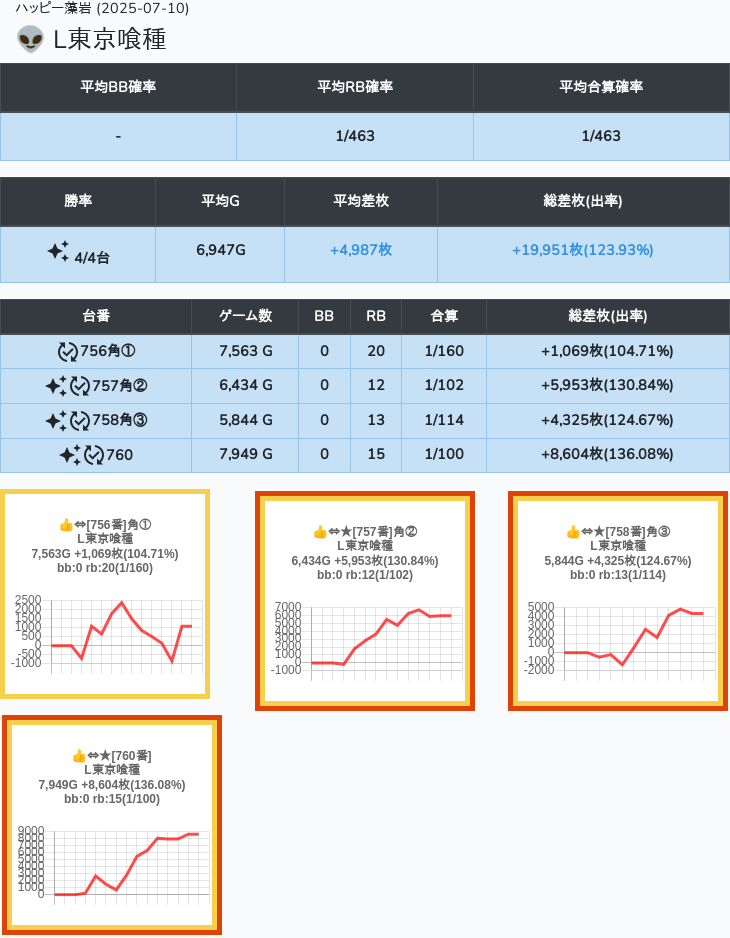The width and height of the screenshot is (730, 938).
Task: Click the sparkle icon in row 757角②
Action: point(56,386)
